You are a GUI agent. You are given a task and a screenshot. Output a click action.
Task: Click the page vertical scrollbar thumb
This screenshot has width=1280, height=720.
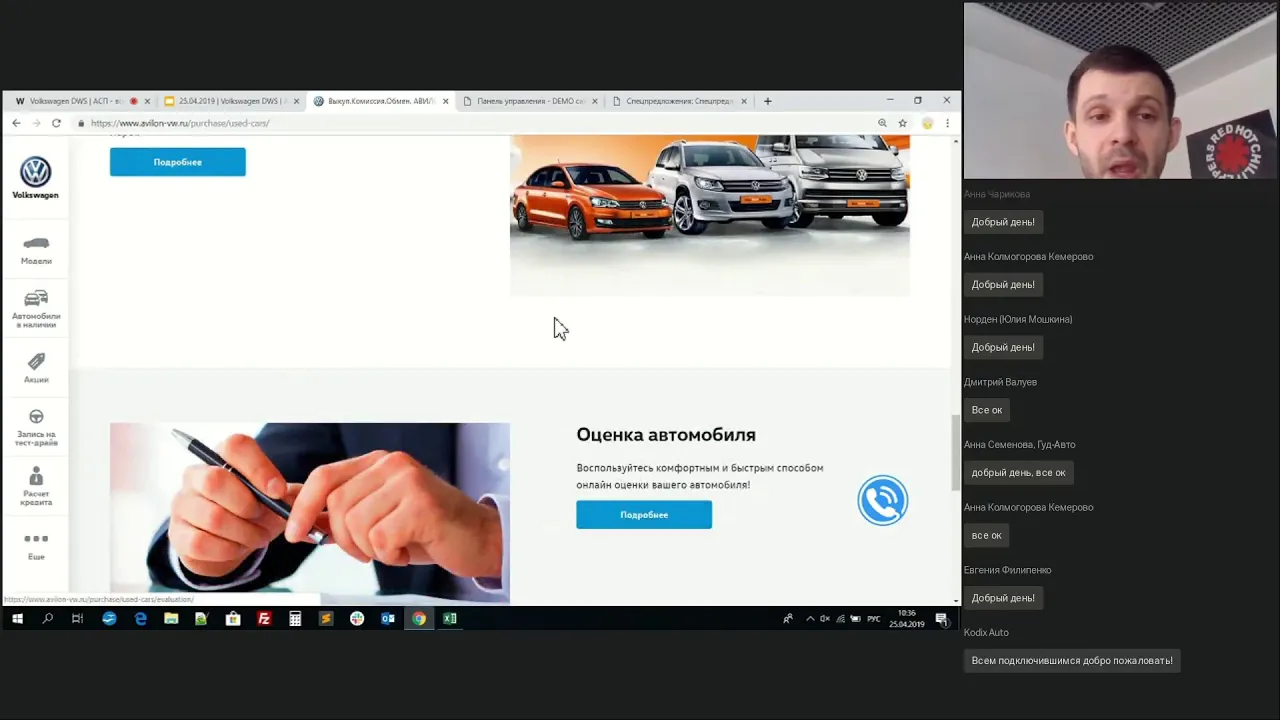point(956,452)
